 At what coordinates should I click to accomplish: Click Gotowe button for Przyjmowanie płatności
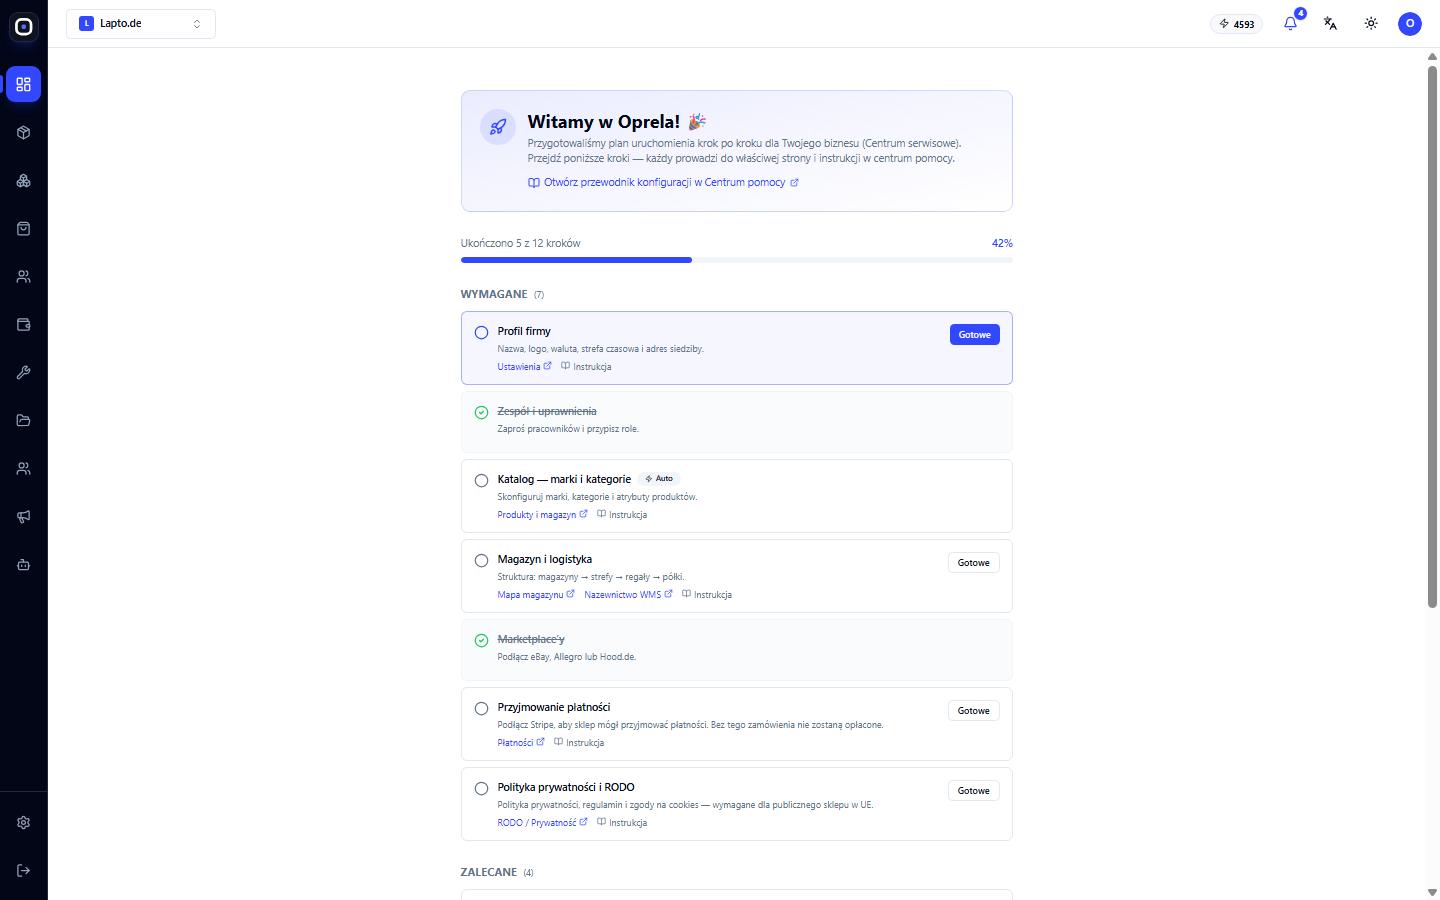pyautogui.click(x=974, y=711)
